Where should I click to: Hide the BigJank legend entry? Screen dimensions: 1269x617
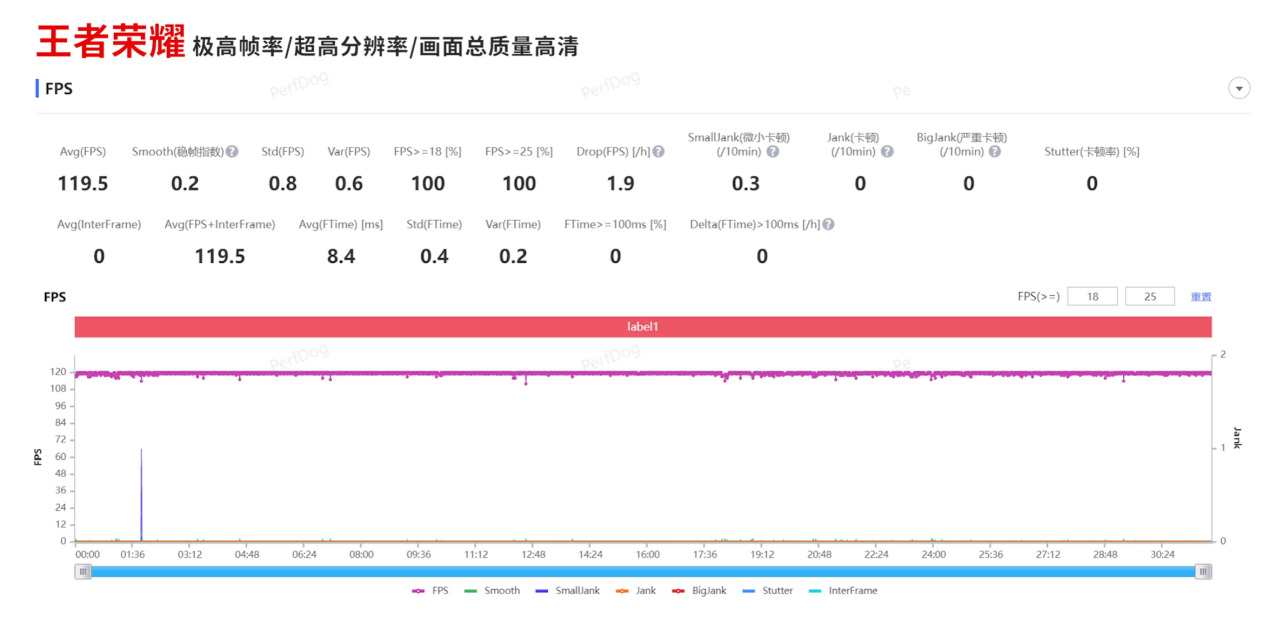point(702,591)
